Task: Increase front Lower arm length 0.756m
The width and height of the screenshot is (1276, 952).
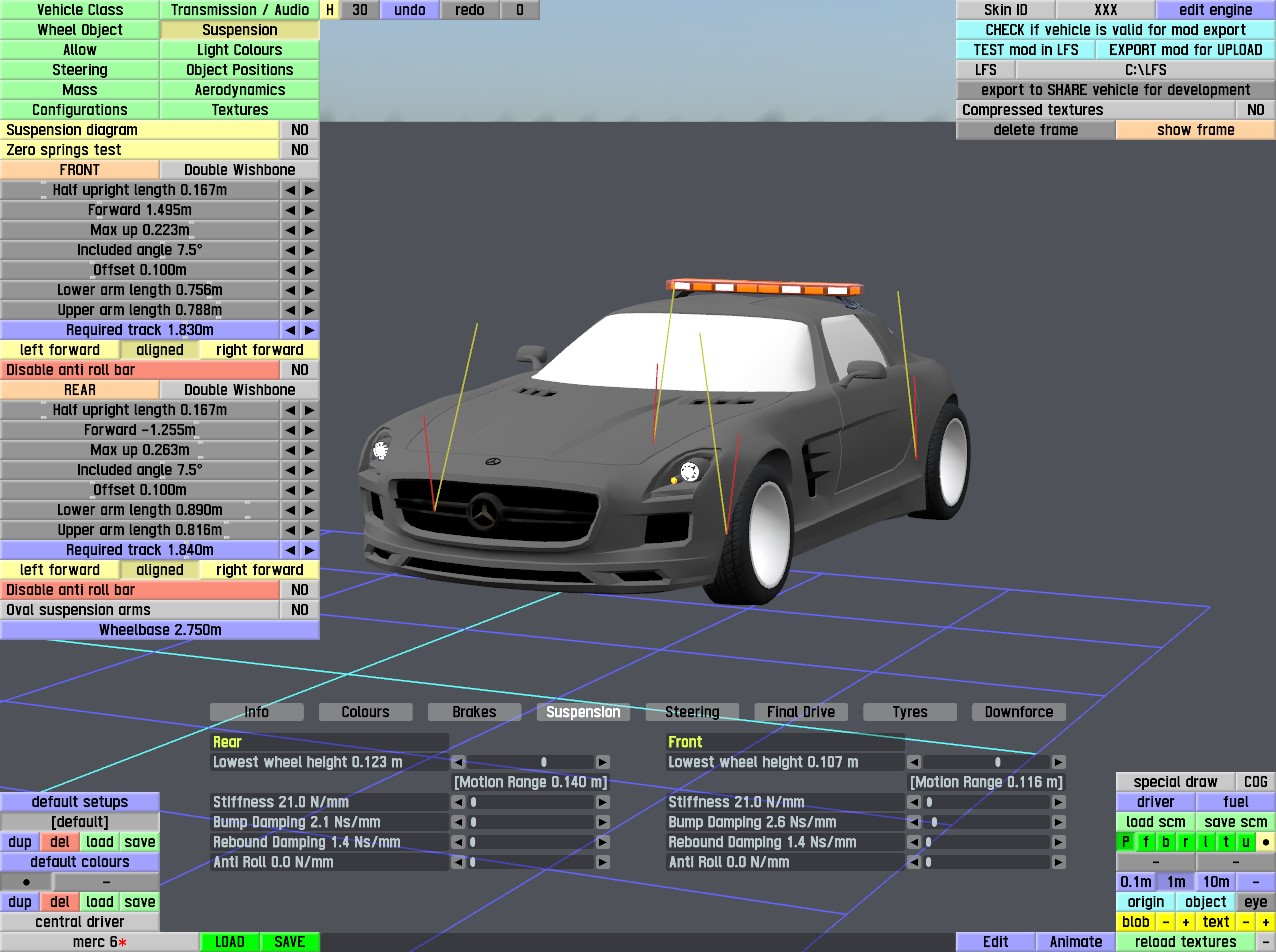Action: point(310,290)
